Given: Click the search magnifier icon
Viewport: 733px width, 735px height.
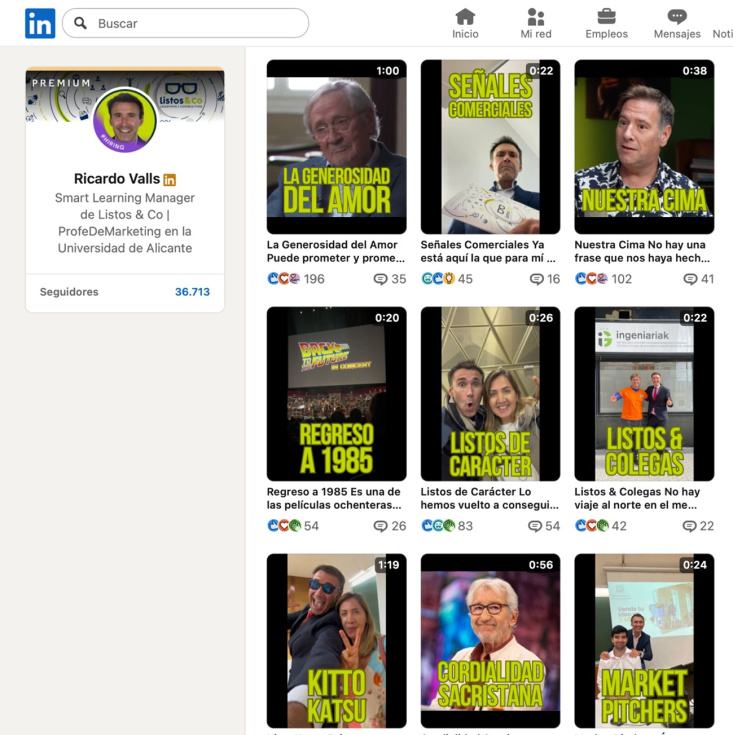Looking at the screenshot, I should 81,23.
